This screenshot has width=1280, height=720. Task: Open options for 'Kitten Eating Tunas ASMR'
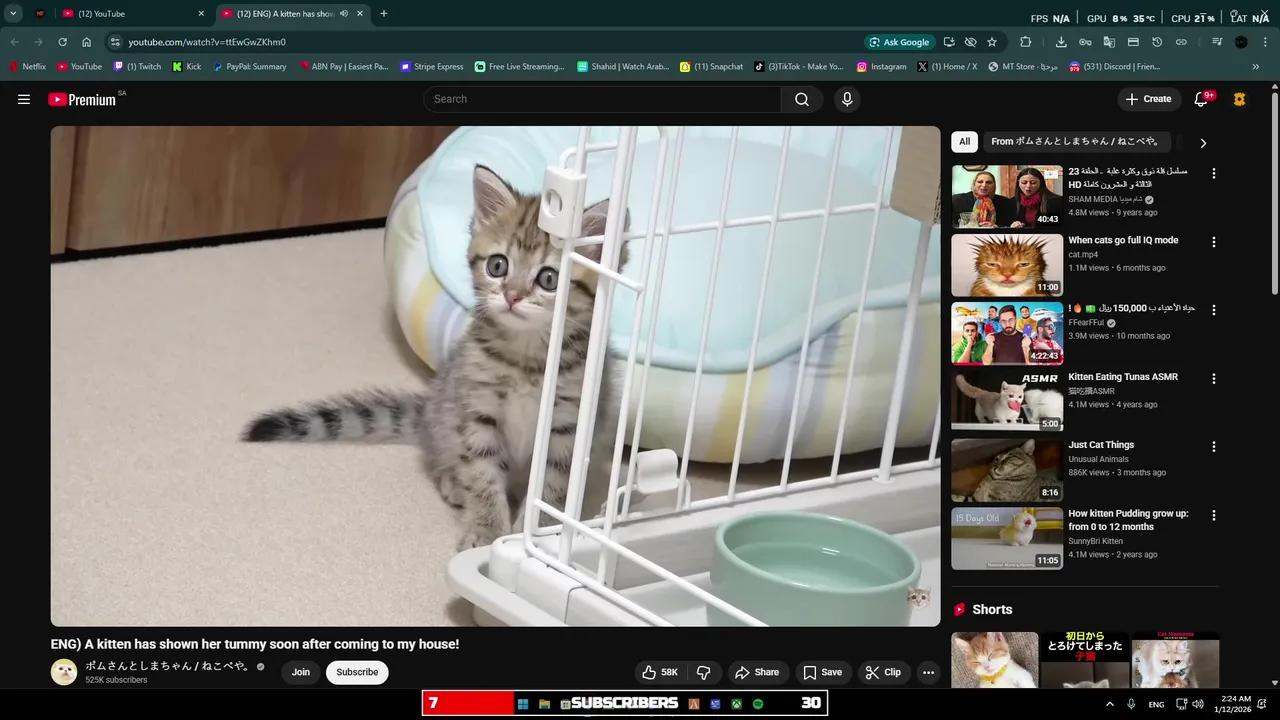coord(1214,379)
